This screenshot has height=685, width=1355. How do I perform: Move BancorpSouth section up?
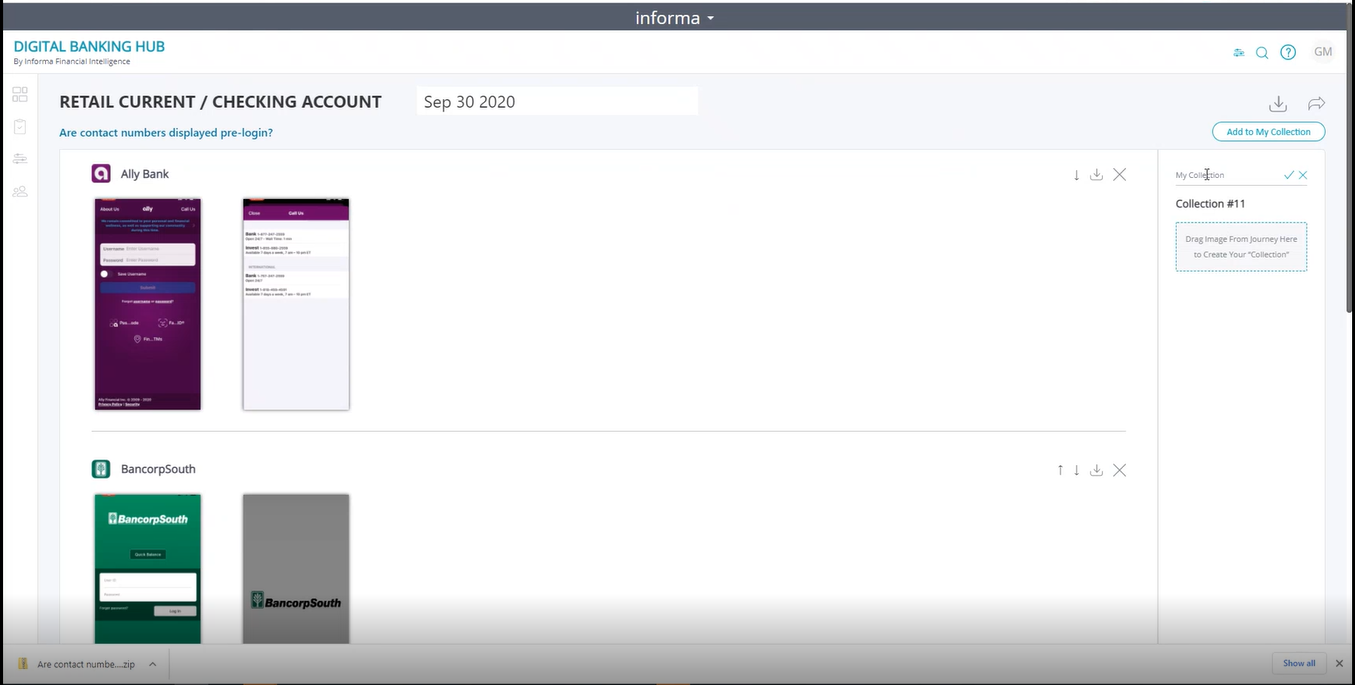[1060, 470]
